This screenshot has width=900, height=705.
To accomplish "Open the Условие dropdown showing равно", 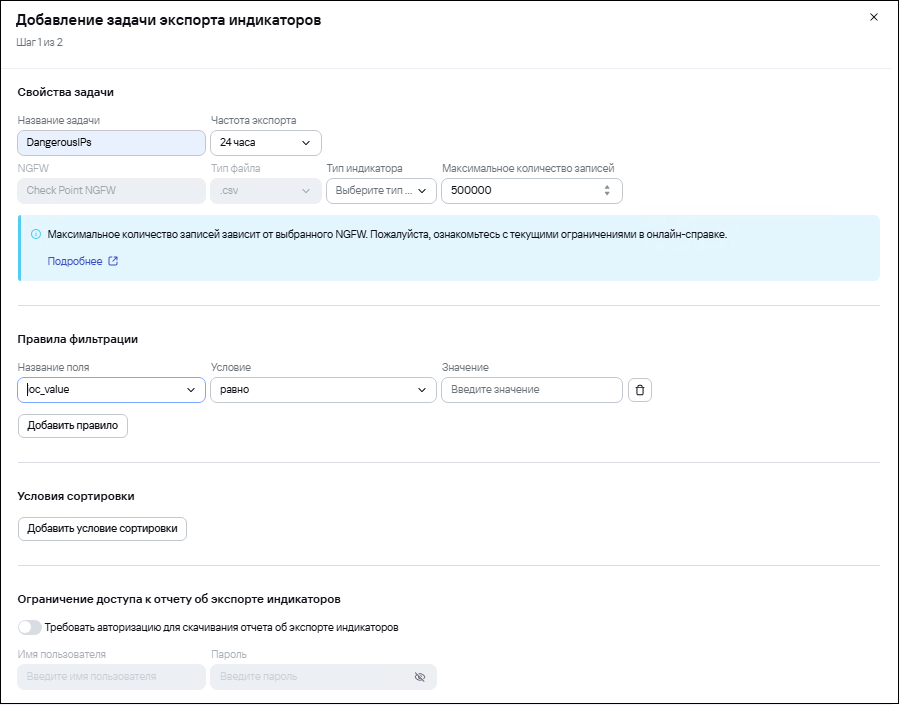I will (323, 390).
